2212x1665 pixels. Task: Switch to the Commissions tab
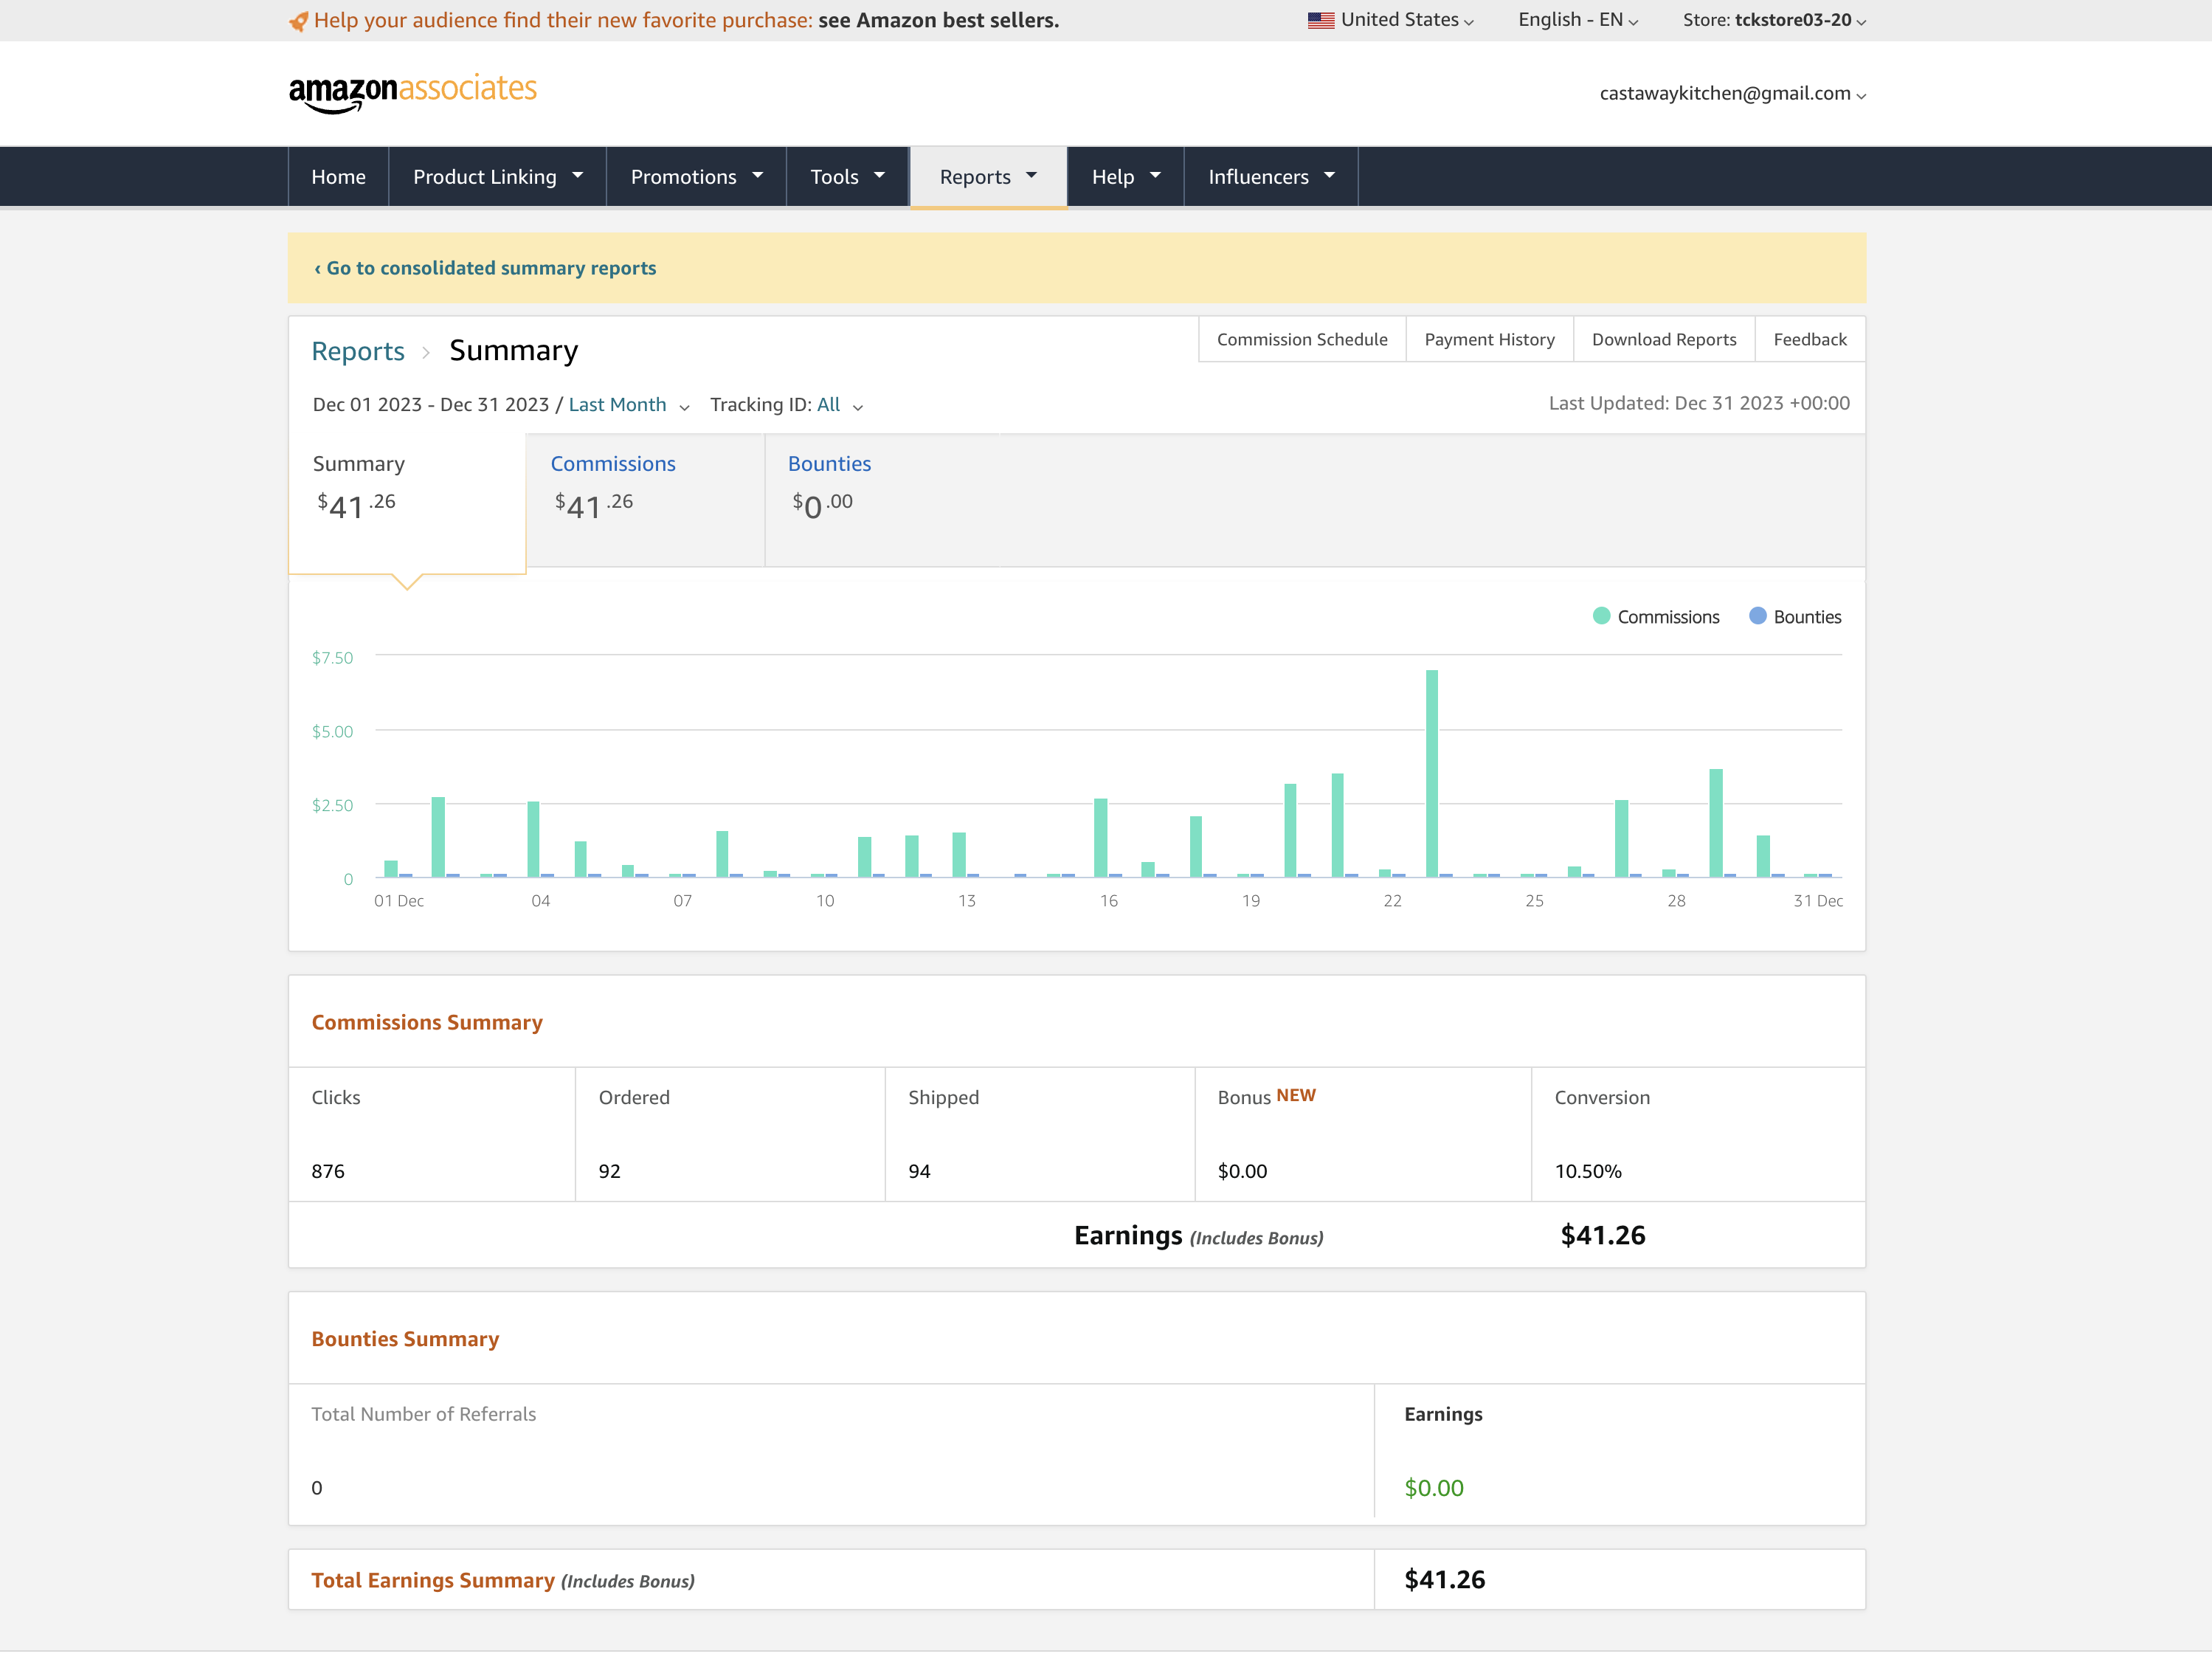coord(645,500)
